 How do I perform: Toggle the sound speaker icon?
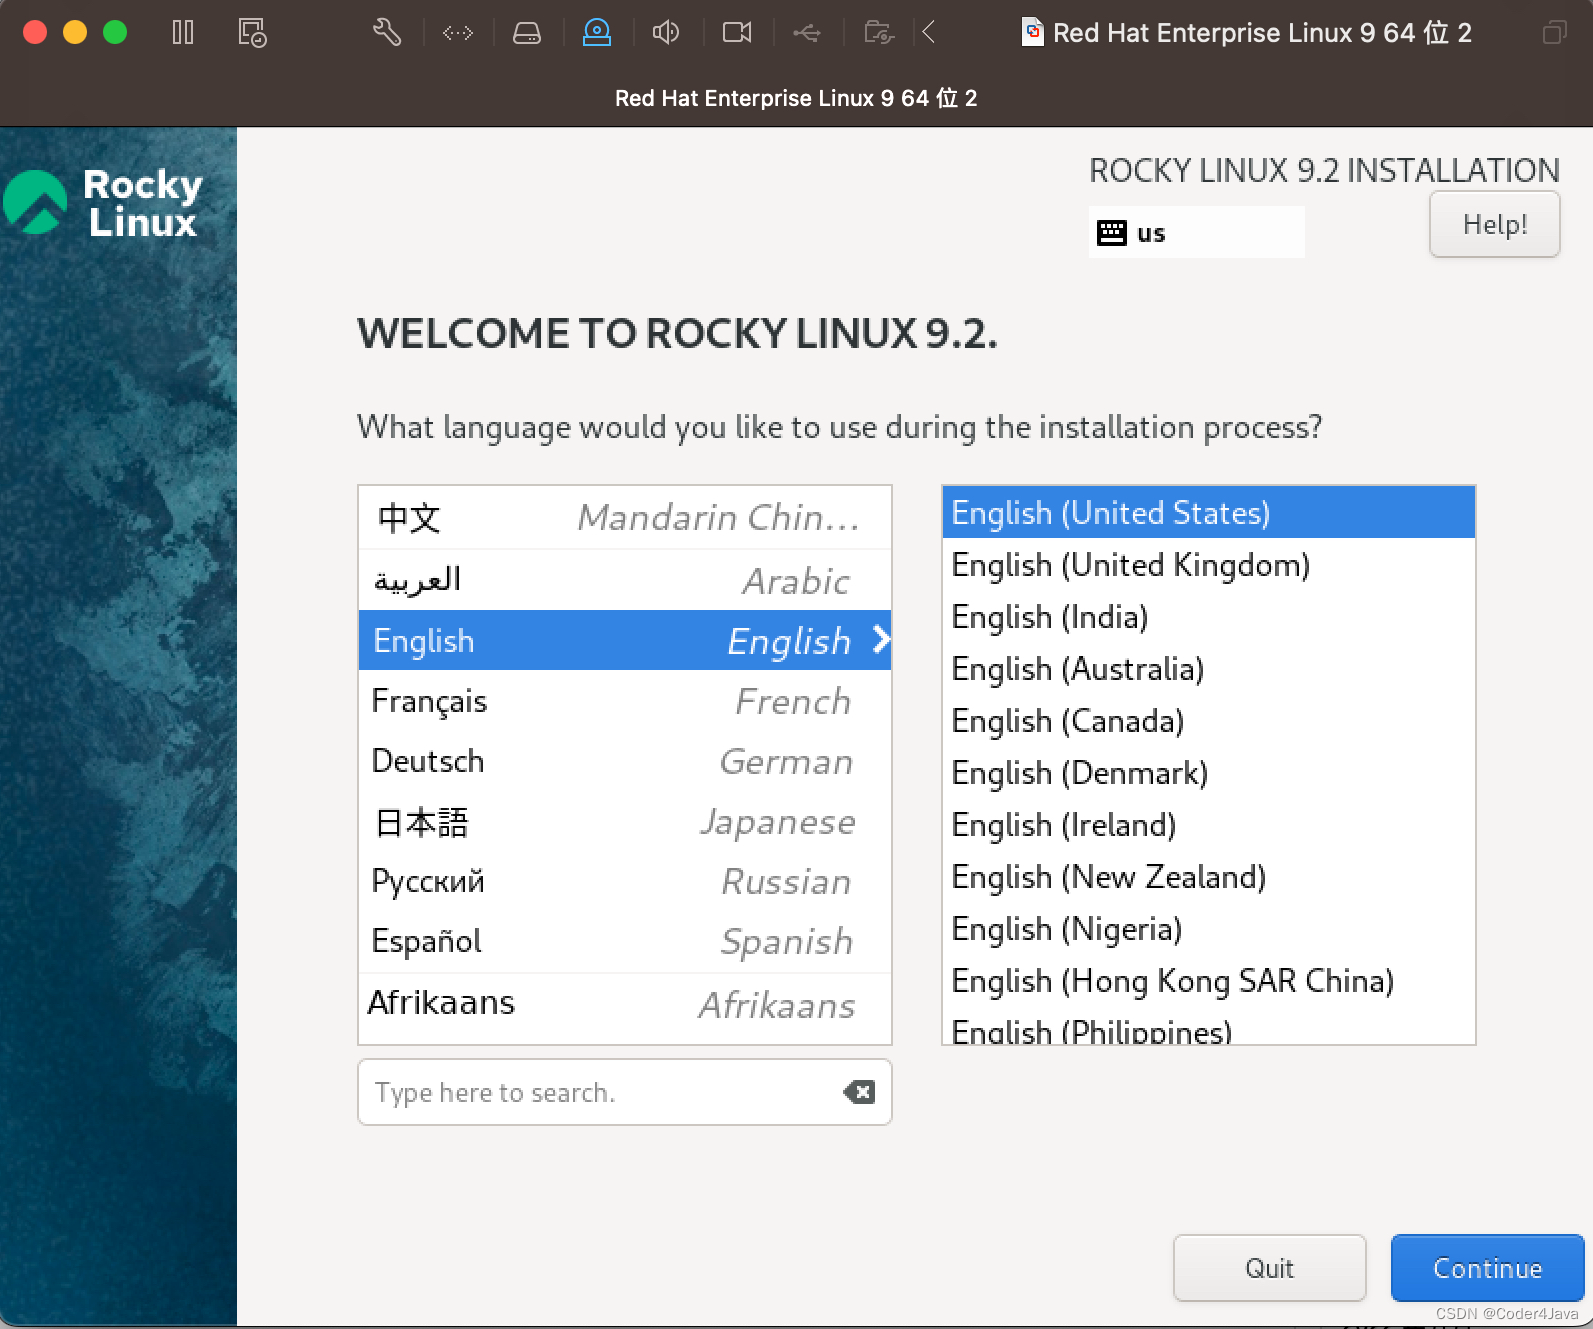666,33
